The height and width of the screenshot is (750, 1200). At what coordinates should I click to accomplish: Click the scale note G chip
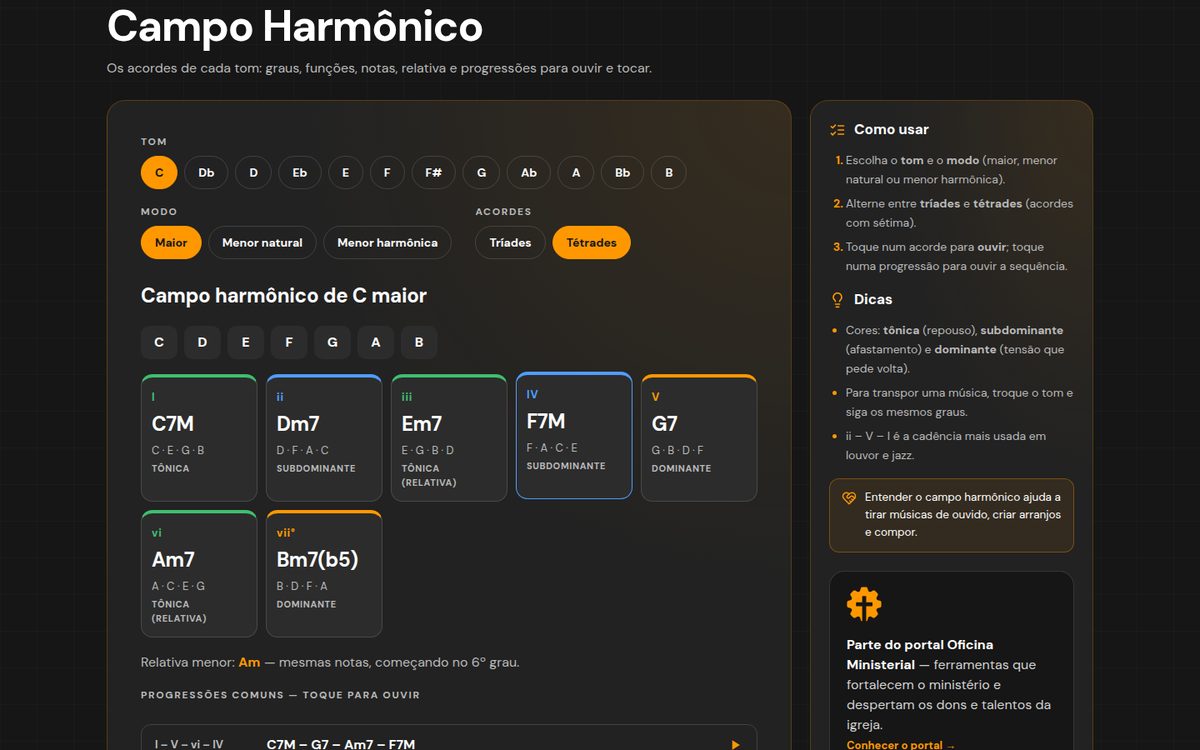click(x=332, y=342)
